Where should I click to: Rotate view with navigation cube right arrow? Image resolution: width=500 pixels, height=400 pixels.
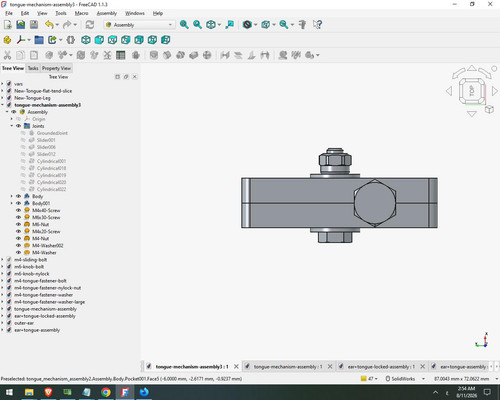[x=495, y=91]
